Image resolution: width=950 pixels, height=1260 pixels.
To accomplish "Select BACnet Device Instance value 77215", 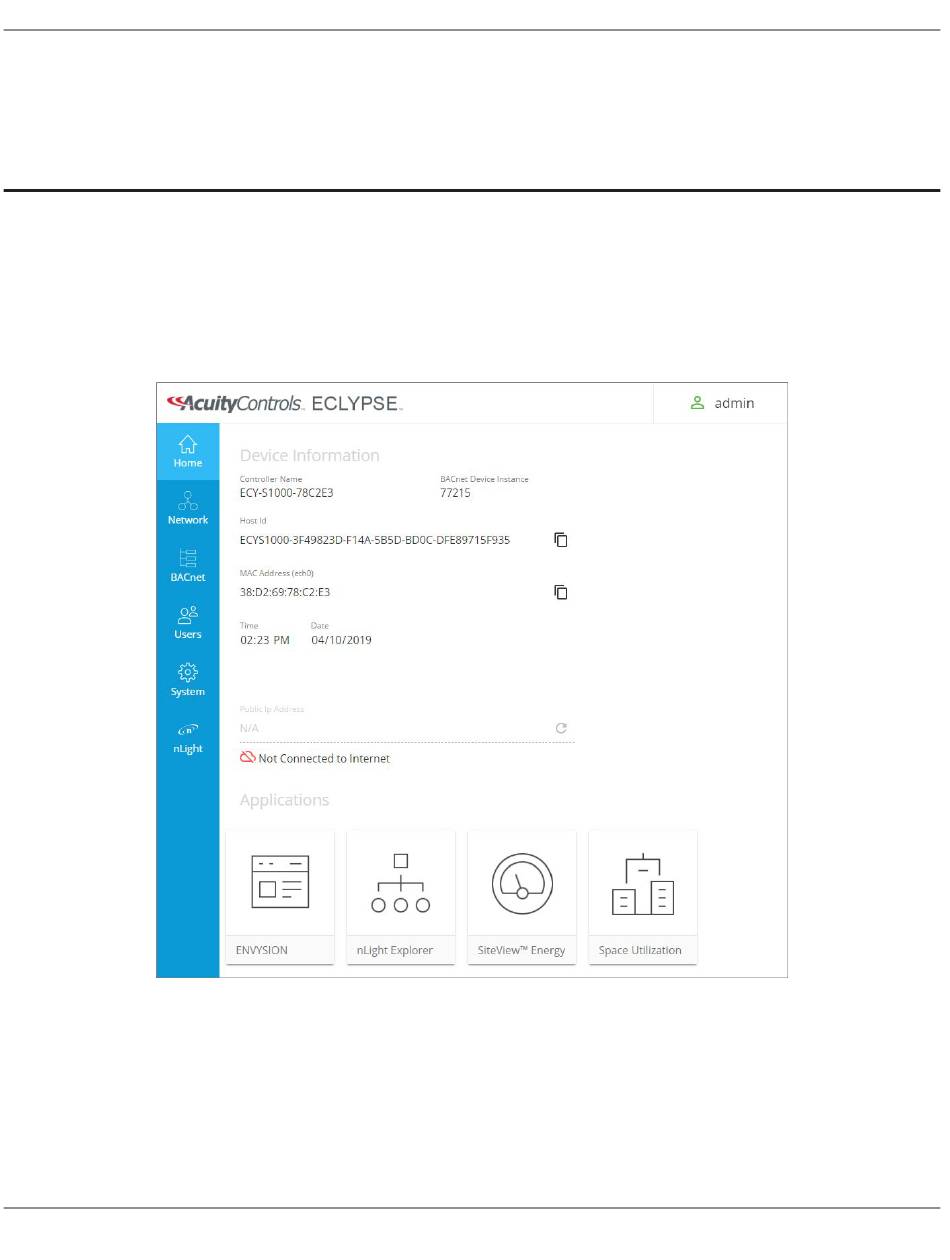I will [455, 493].
